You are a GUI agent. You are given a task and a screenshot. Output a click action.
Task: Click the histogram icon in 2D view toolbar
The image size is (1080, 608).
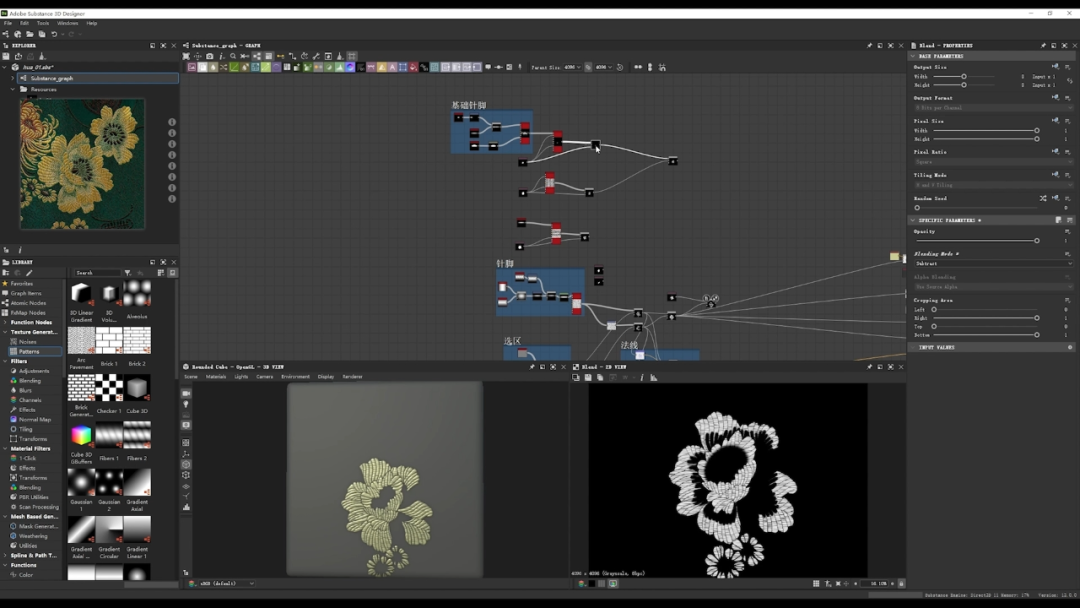pyautogui.click(x=654, y=377)
